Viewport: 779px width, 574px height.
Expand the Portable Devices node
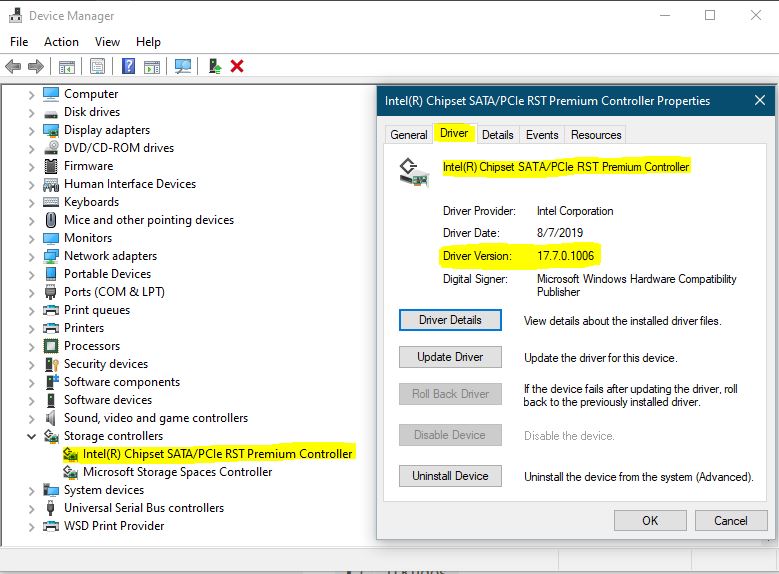[31, 274]
